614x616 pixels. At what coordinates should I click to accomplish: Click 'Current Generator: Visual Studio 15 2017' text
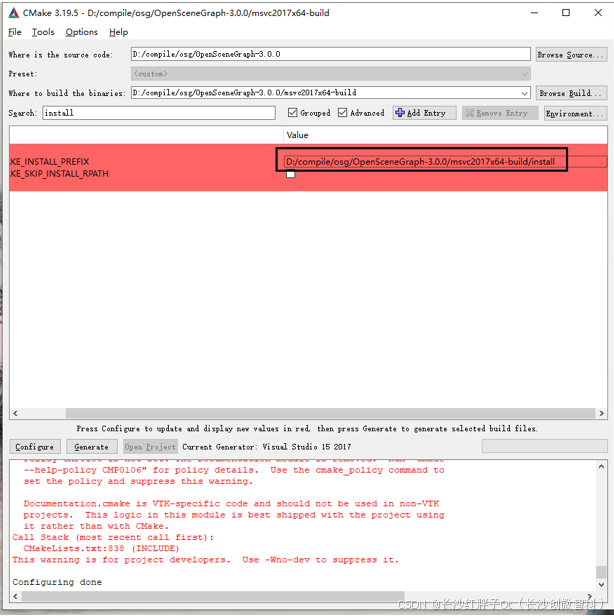(x=267, y=447)
